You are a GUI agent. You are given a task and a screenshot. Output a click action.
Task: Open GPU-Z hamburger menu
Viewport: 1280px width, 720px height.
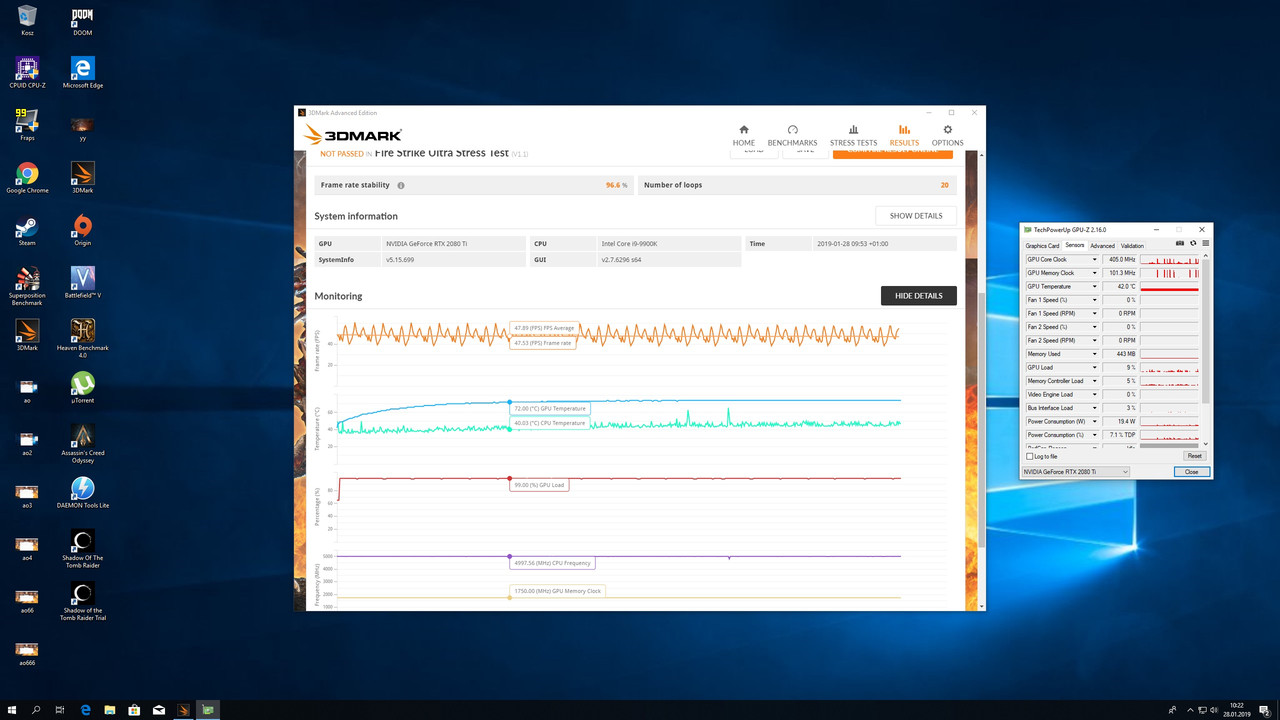pyautogui.click(x=1205, y=244)
